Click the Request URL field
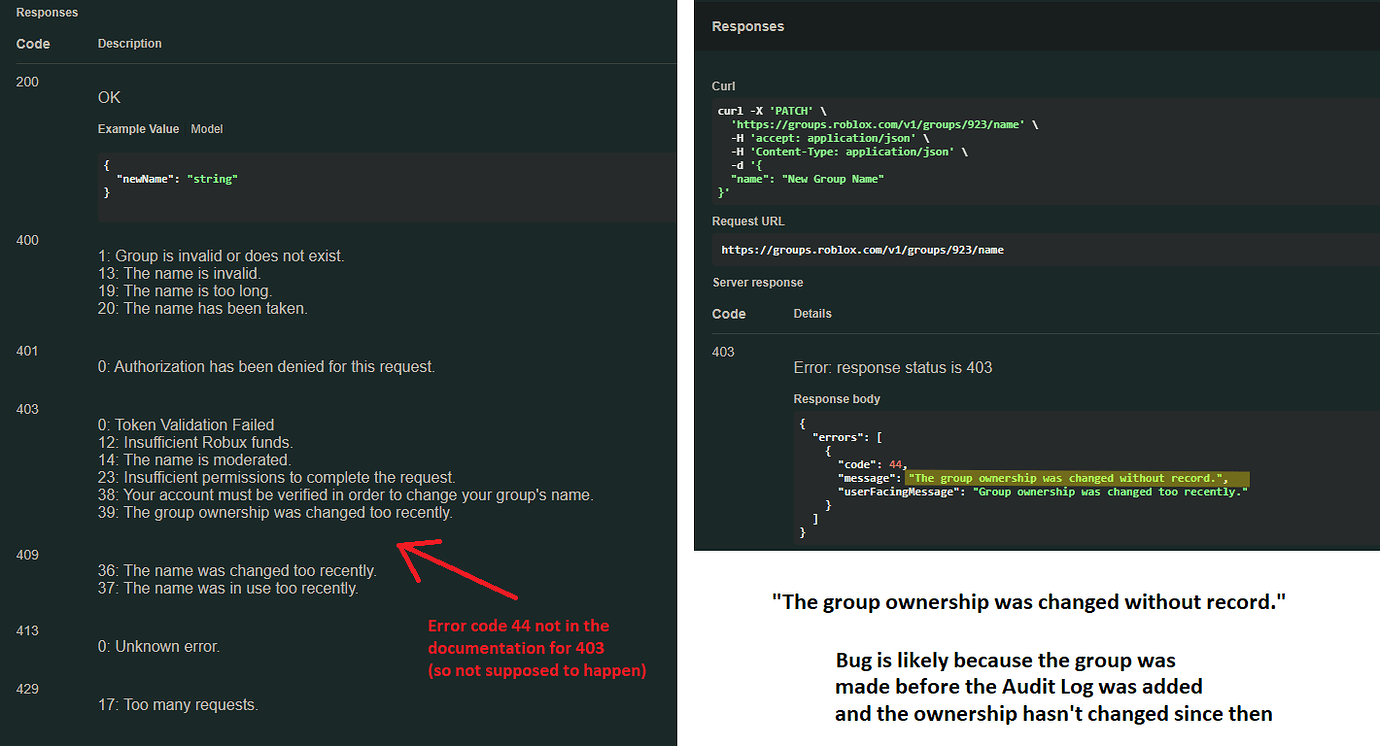The image size is (1380, 746). pyautogui.click(x=862, y=249)
